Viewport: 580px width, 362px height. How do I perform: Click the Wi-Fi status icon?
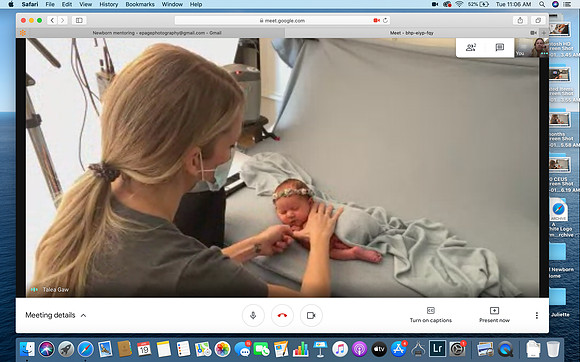459,4
